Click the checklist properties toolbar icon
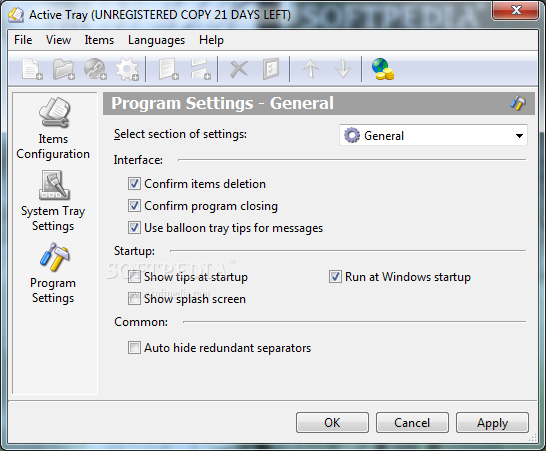 [271, 69]
